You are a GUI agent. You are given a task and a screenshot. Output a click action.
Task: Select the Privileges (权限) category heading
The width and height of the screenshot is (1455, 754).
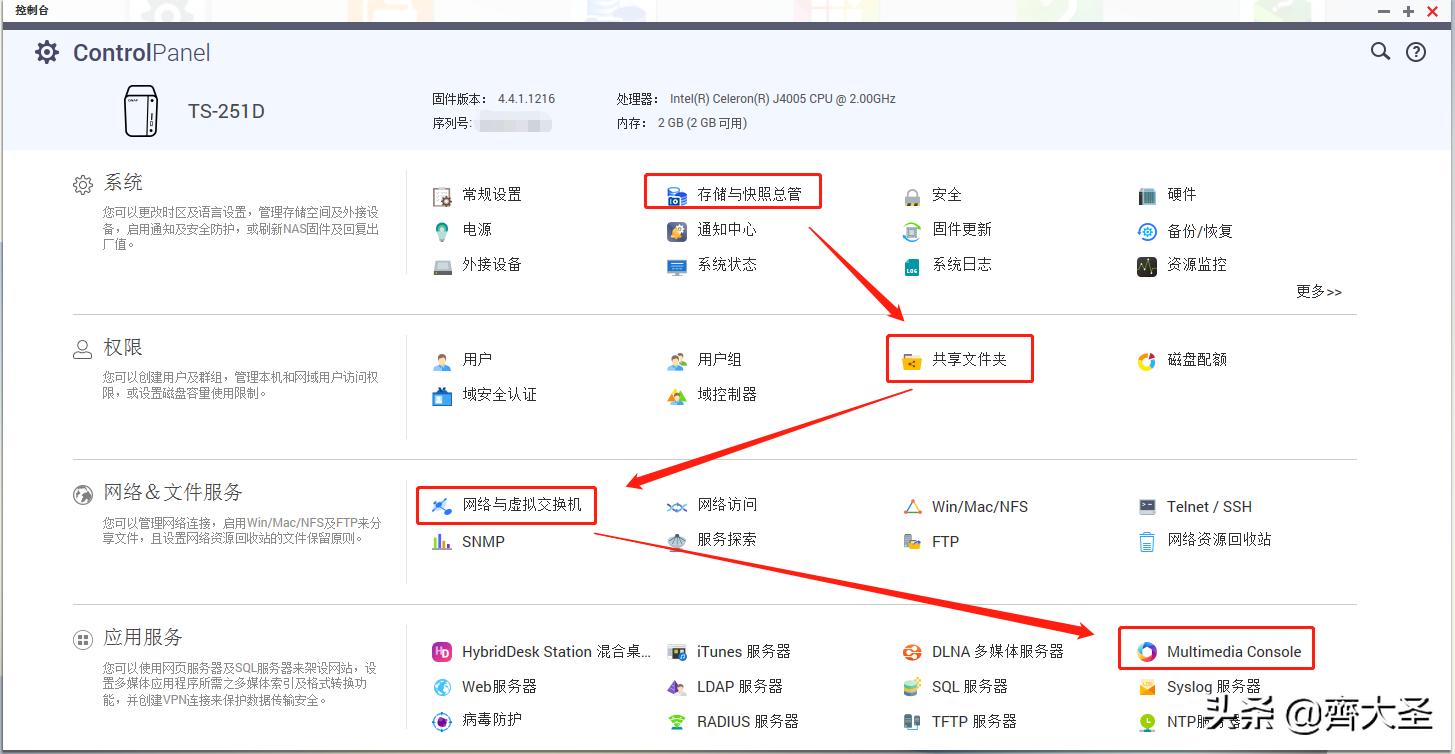(122, 348)
